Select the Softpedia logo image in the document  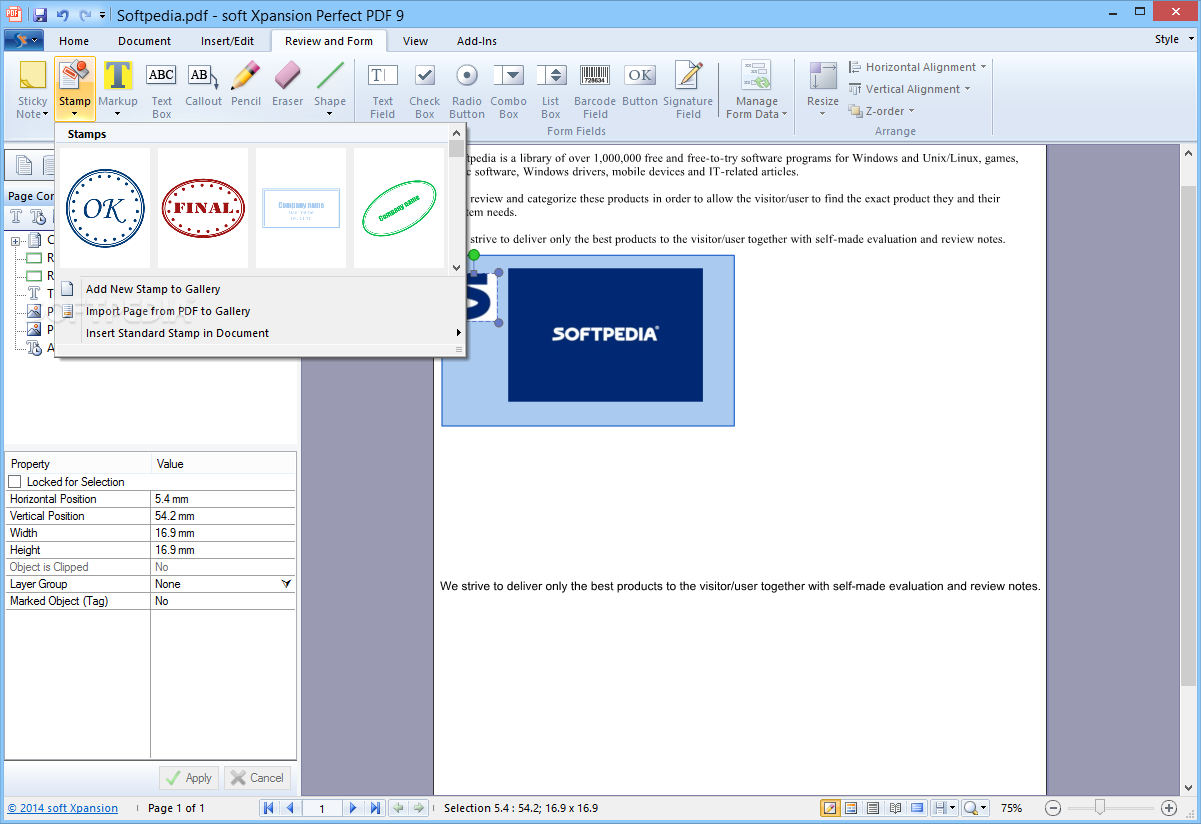[605, 334]
